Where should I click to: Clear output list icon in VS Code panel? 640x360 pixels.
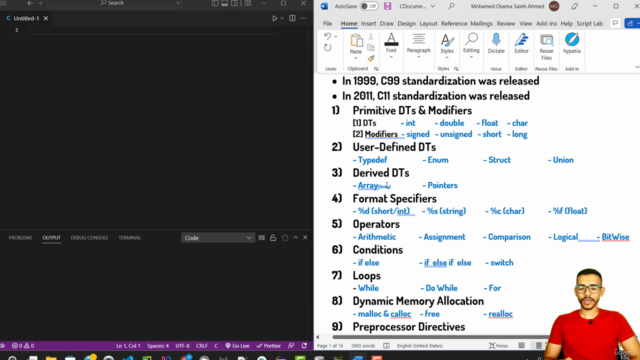[x=262, y=238]
